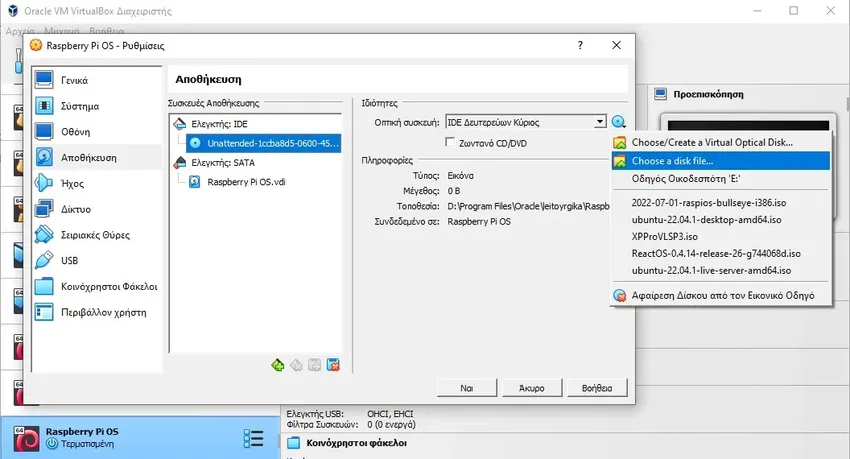850x459 pixels.
Task: Click the Raspberry Pi OS VM icon in the manager list
Action: point(27,438)
